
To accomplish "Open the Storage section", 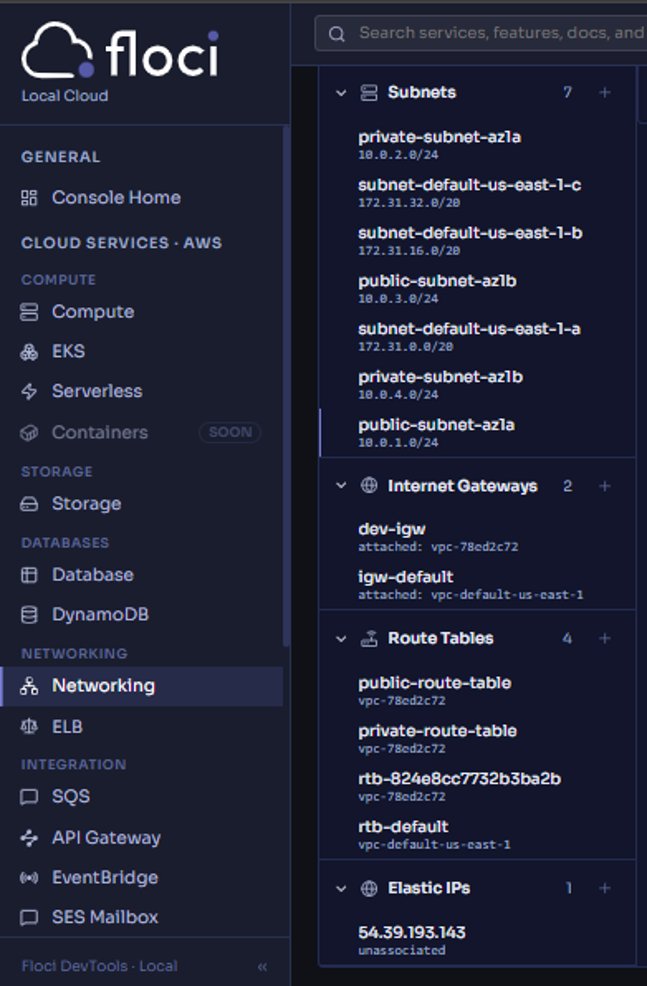I will pos(142,503).
